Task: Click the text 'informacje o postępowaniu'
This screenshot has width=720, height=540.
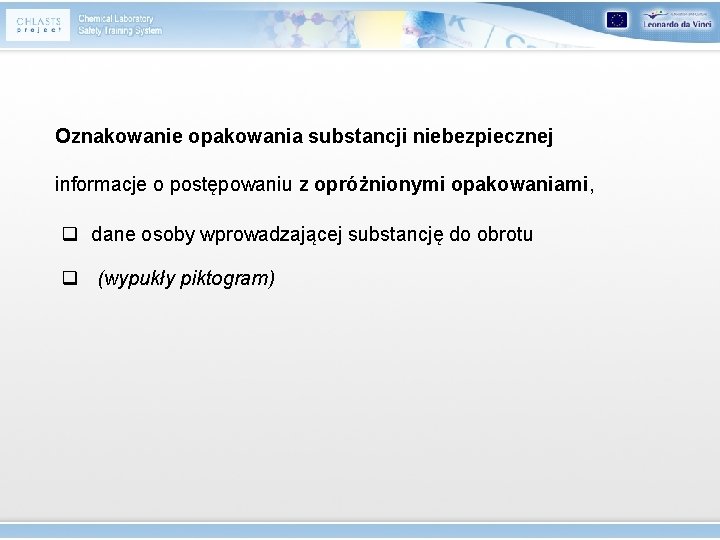Action: (174, 185)
